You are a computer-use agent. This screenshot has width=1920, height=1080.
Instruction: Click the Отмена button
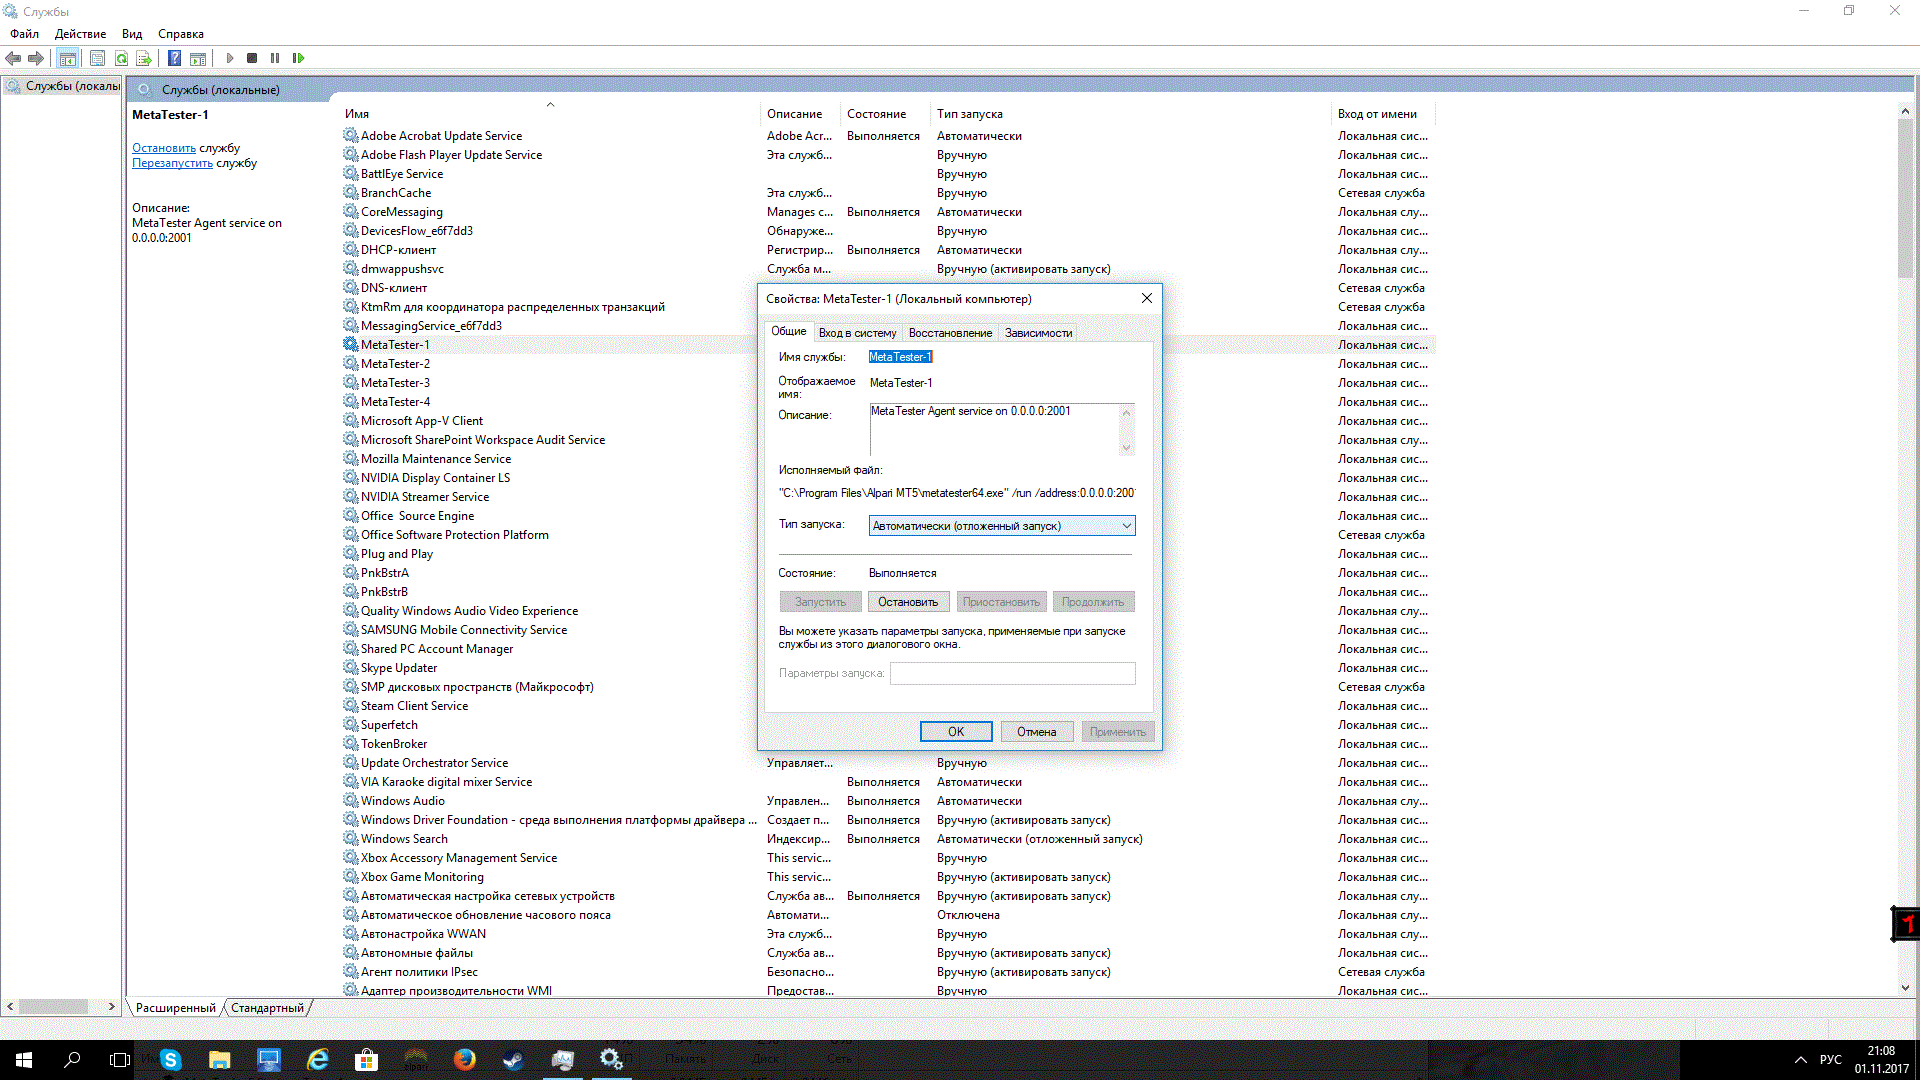pos(1037,732)
